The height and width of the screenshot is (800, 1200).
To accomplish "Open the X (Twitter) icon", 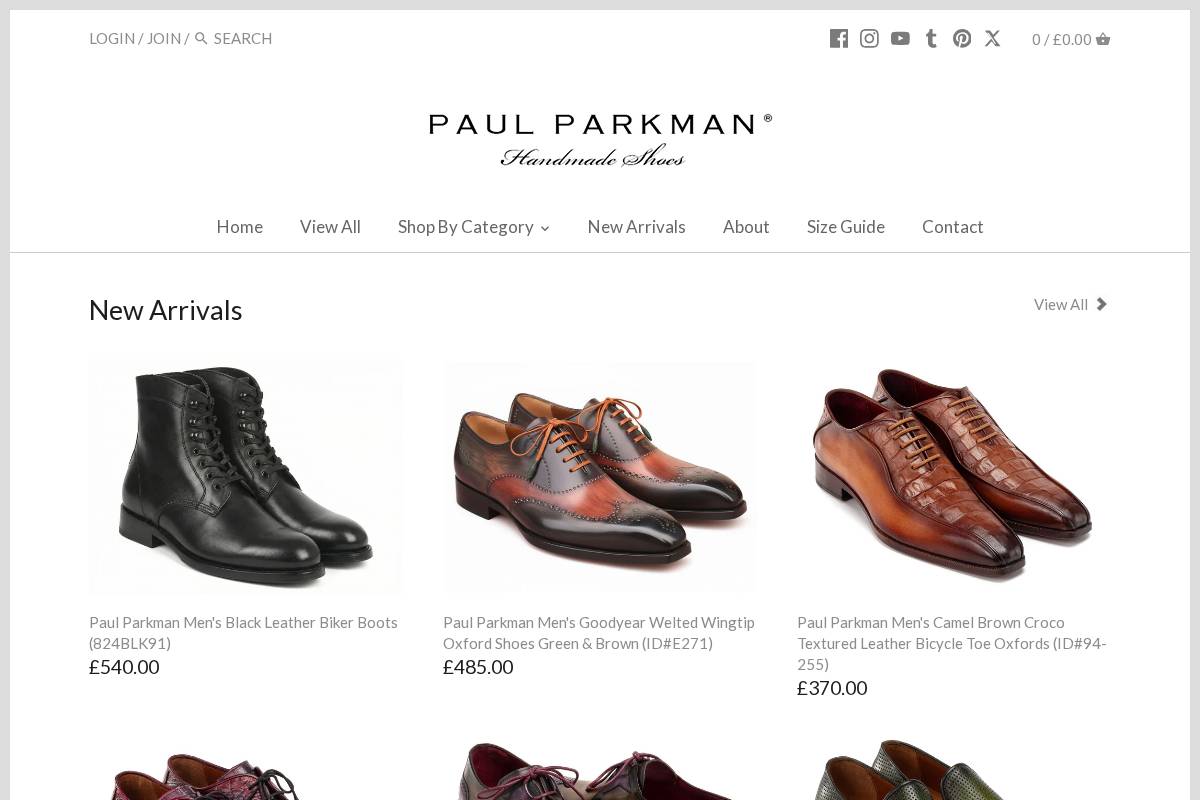I will point(992,38).
